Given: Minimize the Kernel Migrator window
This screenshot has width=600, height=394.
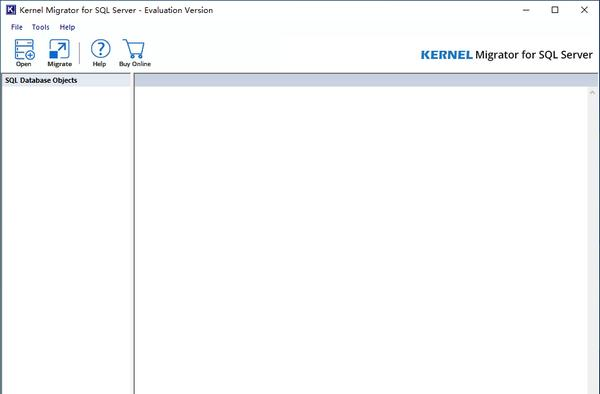Looking at the screenshot, I should click(x=526, y=10).
